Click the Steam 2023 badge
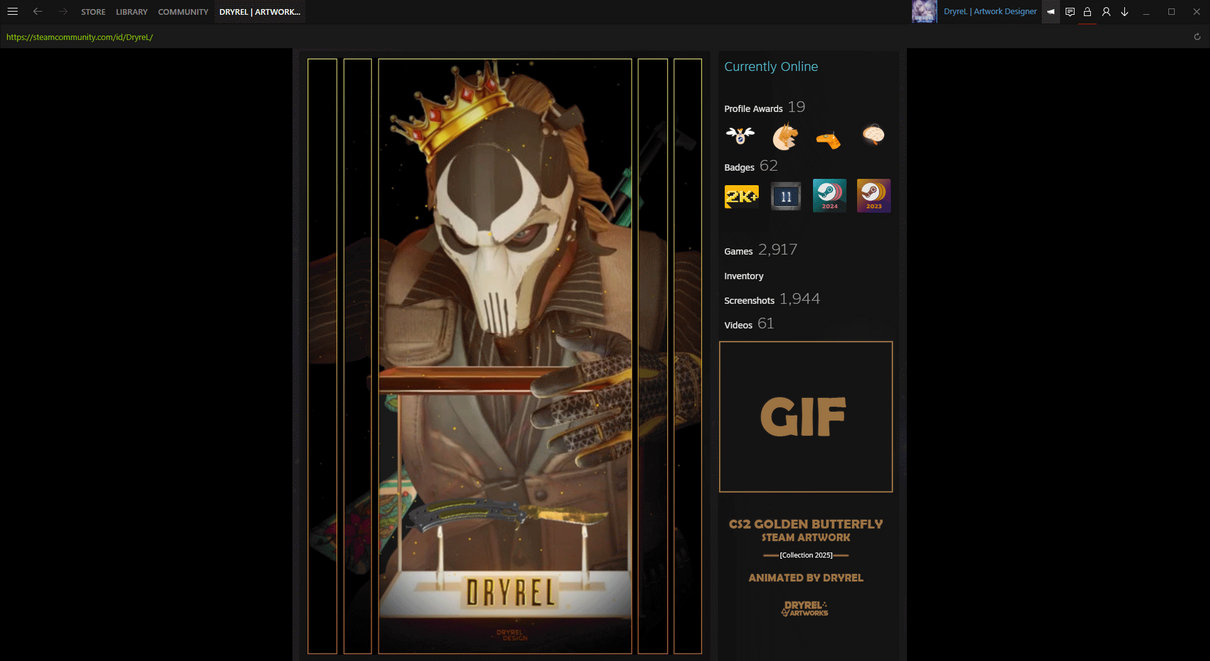 (x=874, y=196)
